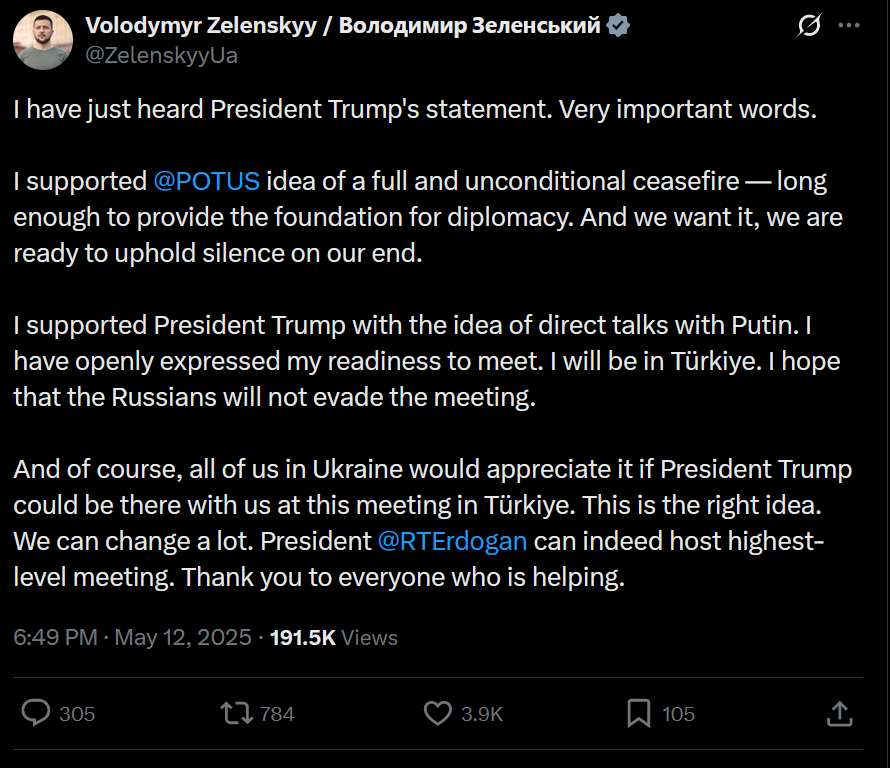890x768 pixels.
Task: View the 191.5K Views analytics
Action: click(x=334, y=637)
